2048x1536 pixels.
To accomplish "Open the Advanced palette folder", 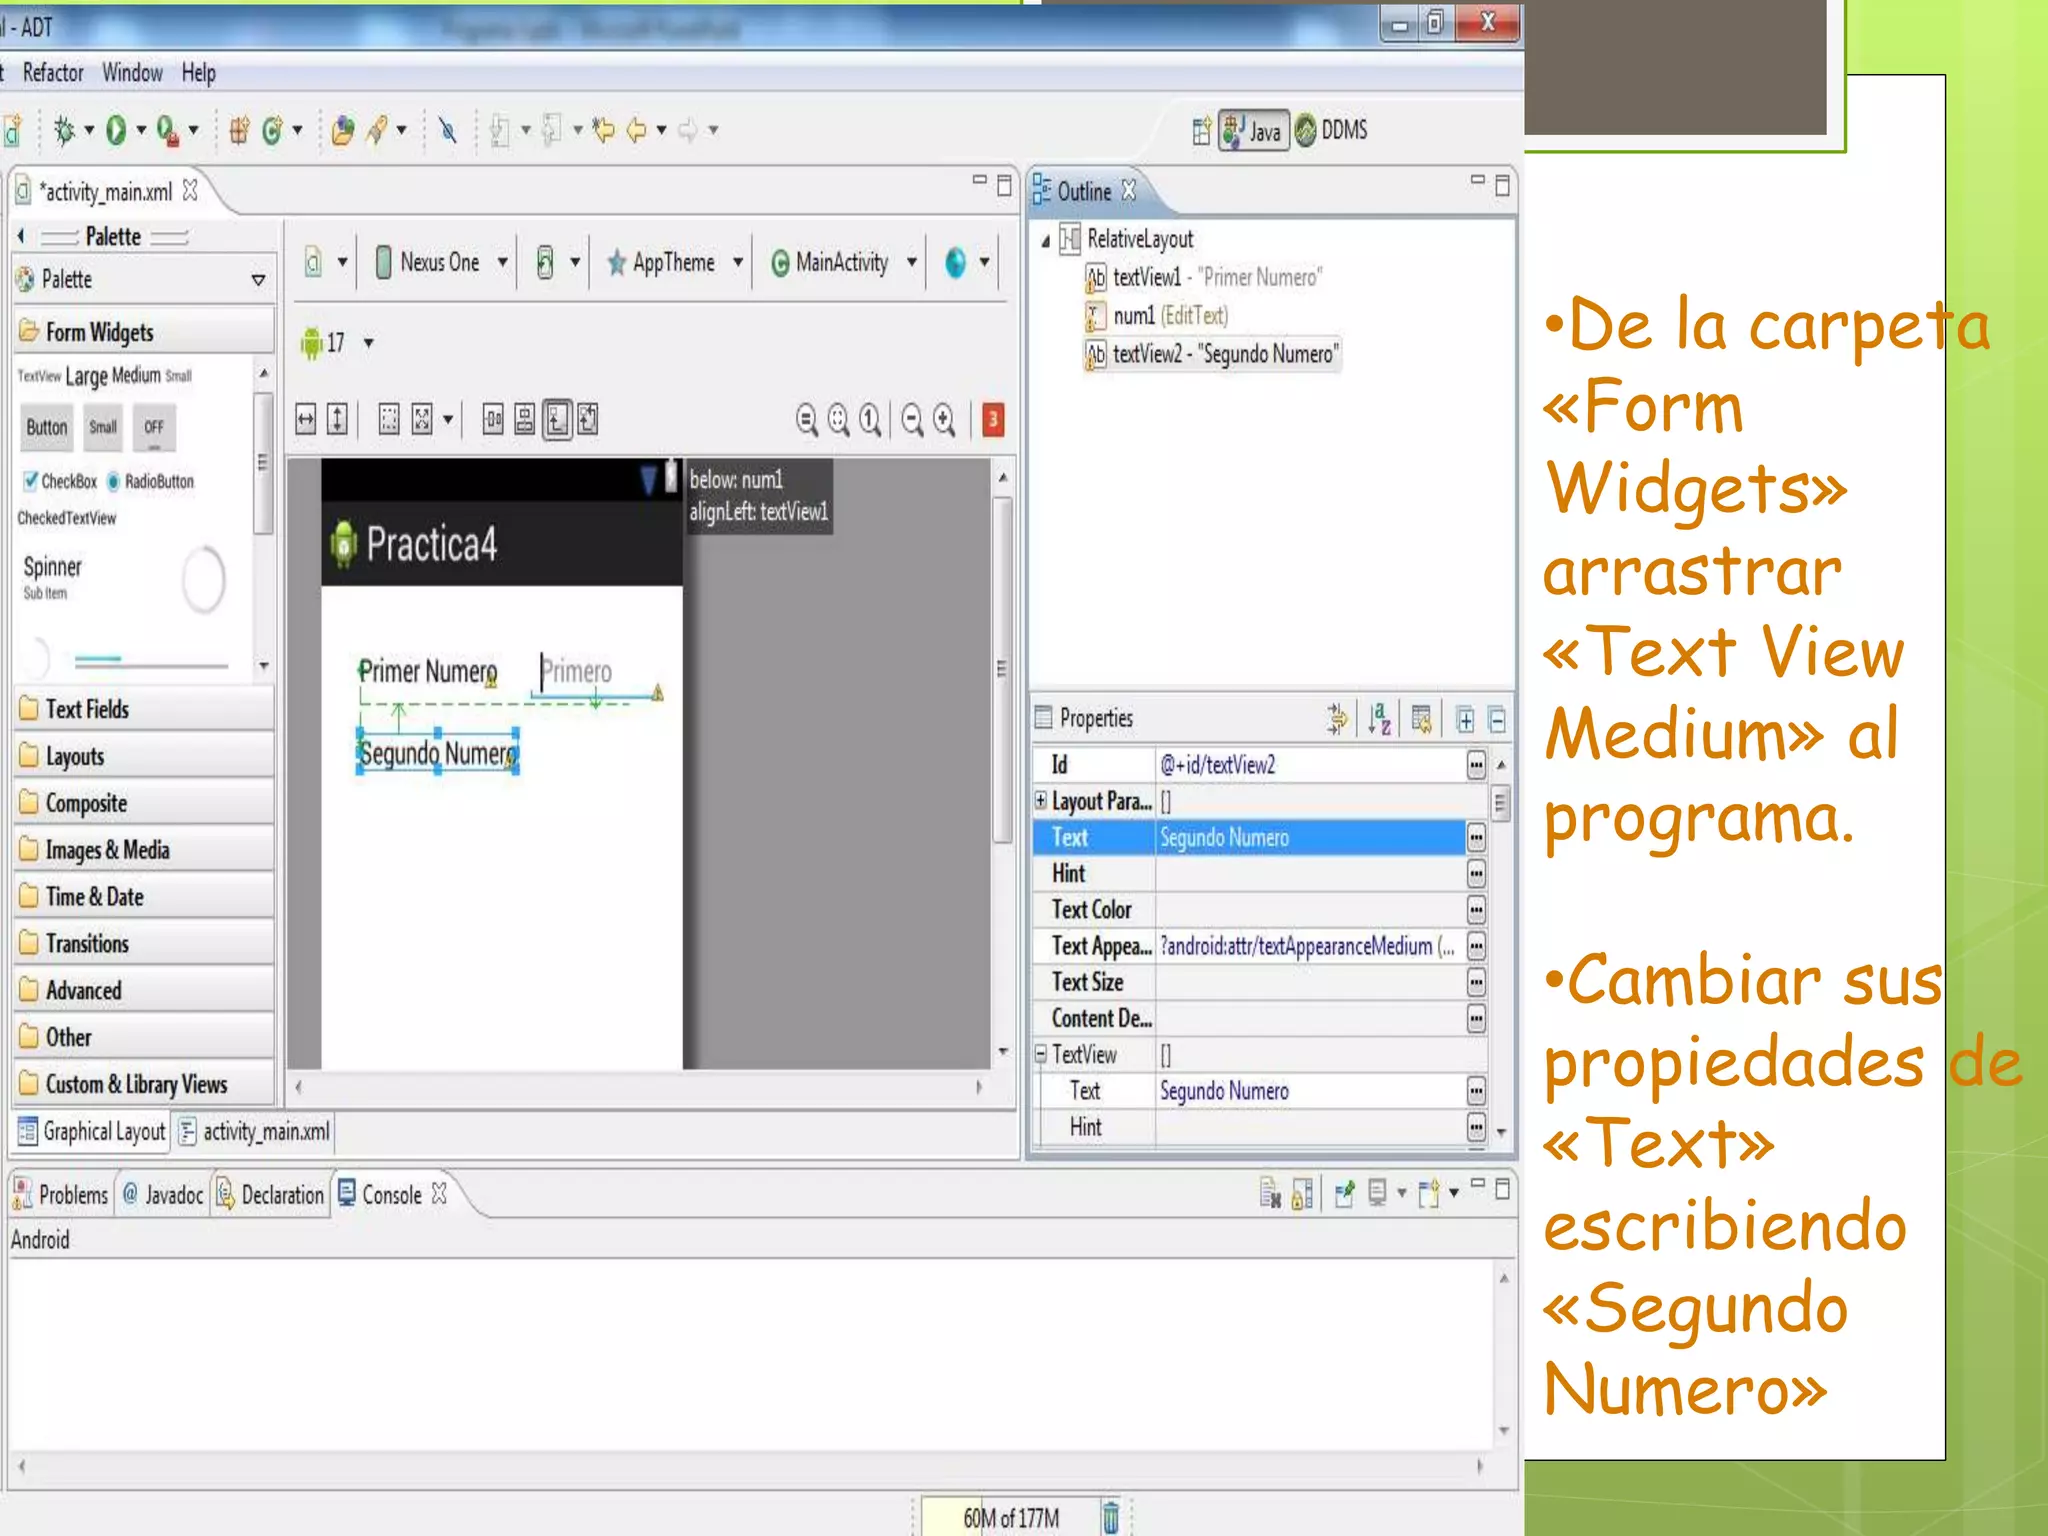I will pyautogui.click(x=145, y=990).
